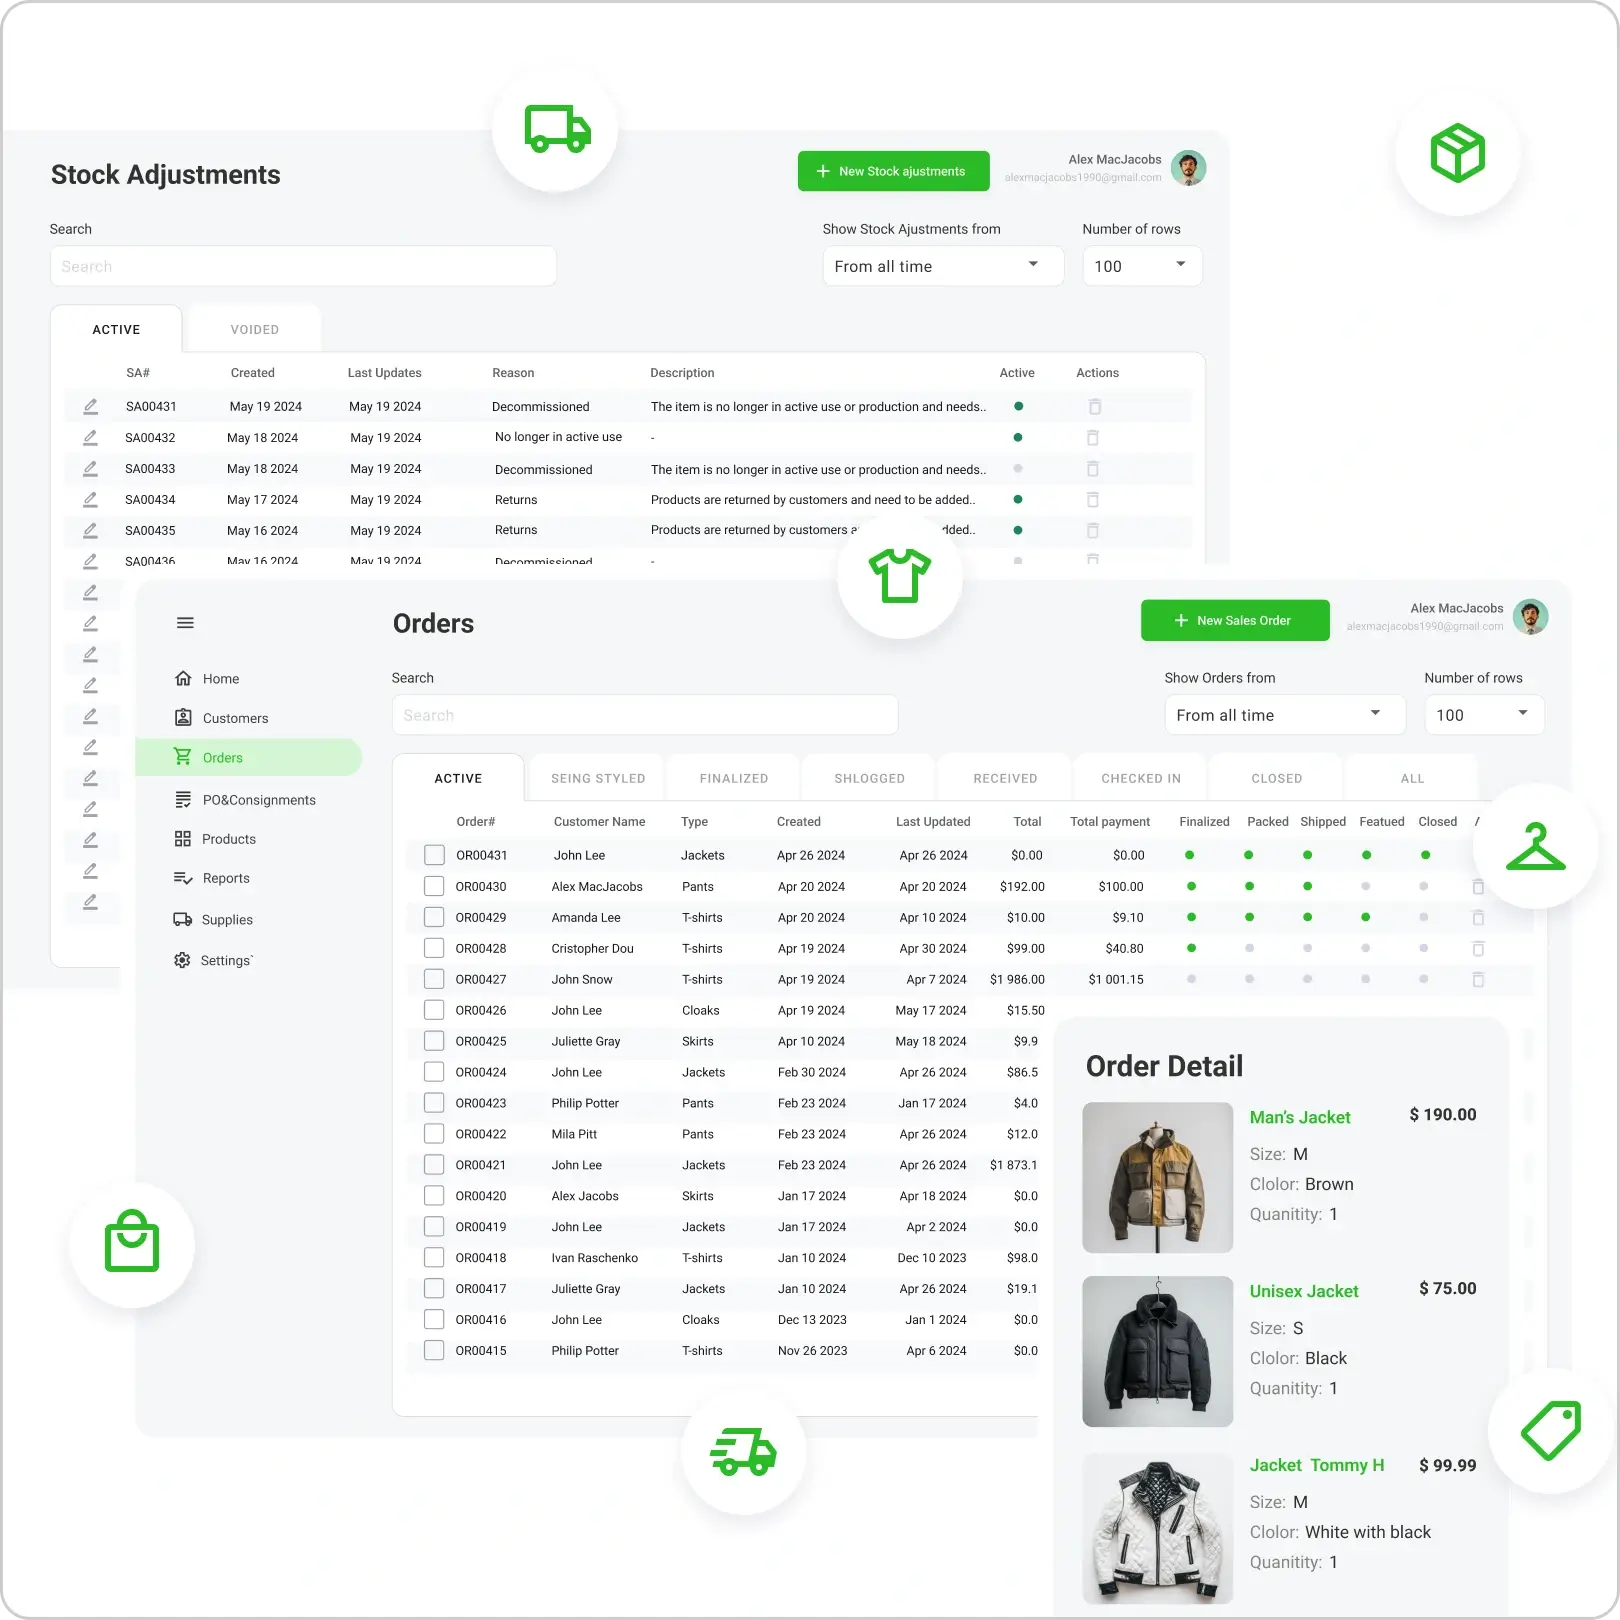Open the hamburger menu in Orders sidebar
The height and width of the screenshot is (1620, 1620).
(x=185, y=623)
